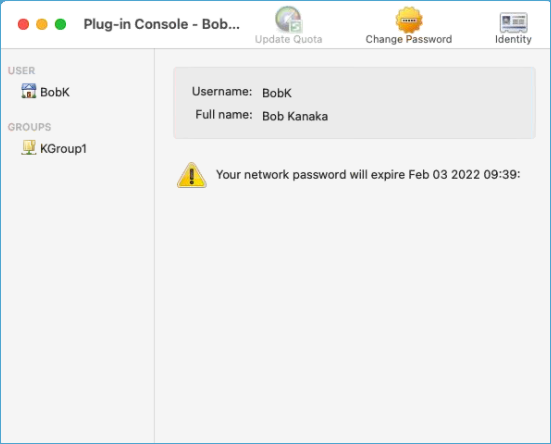
Task: Click the GROUPS section header
Action: (x=30, y=127)
